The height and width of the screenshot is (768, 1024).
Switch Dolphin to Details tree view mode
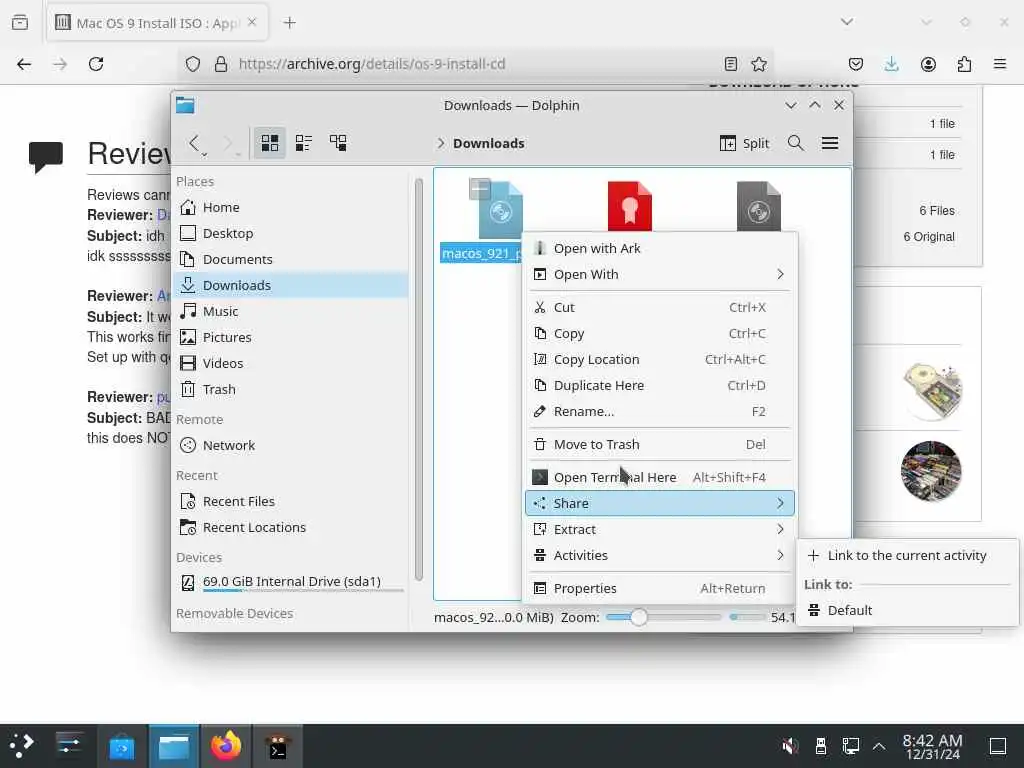(x=338, y=143)
